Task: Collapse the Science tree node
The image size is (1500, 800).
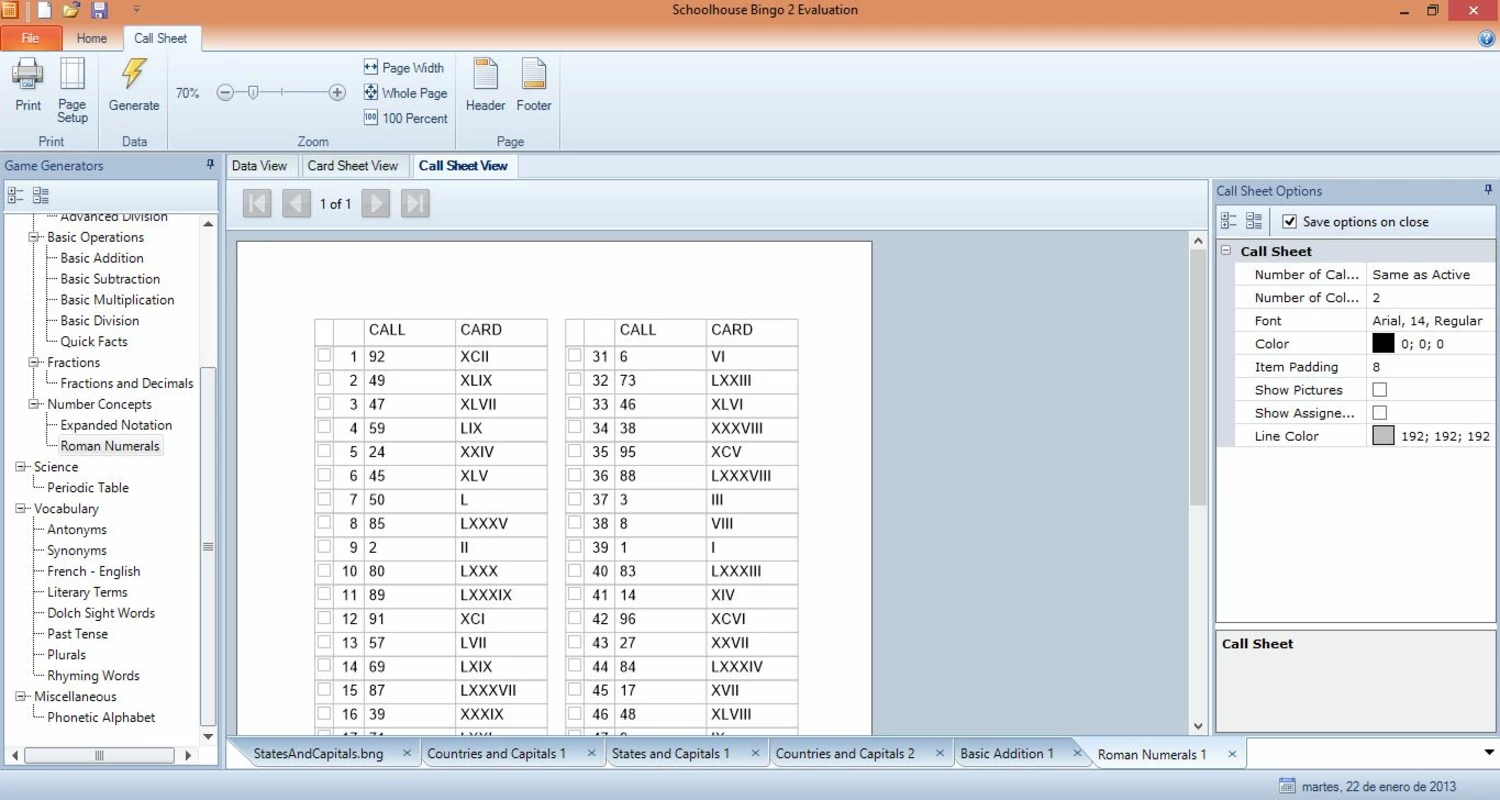Action: pyautogui.click(x=21, y=466)
